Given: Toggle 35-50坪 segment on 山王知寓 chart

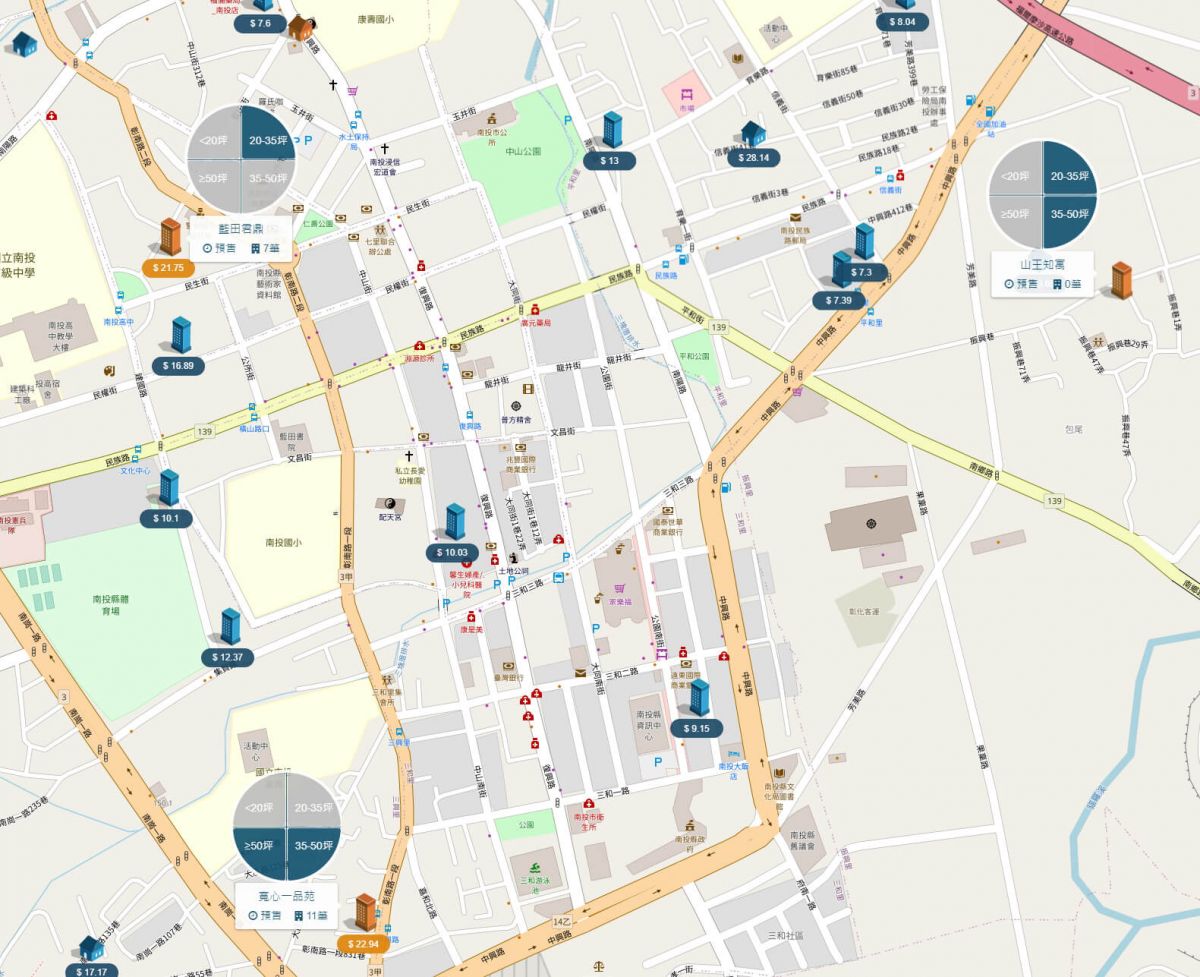Looking at the screenshot, I should pos(1069,221).
